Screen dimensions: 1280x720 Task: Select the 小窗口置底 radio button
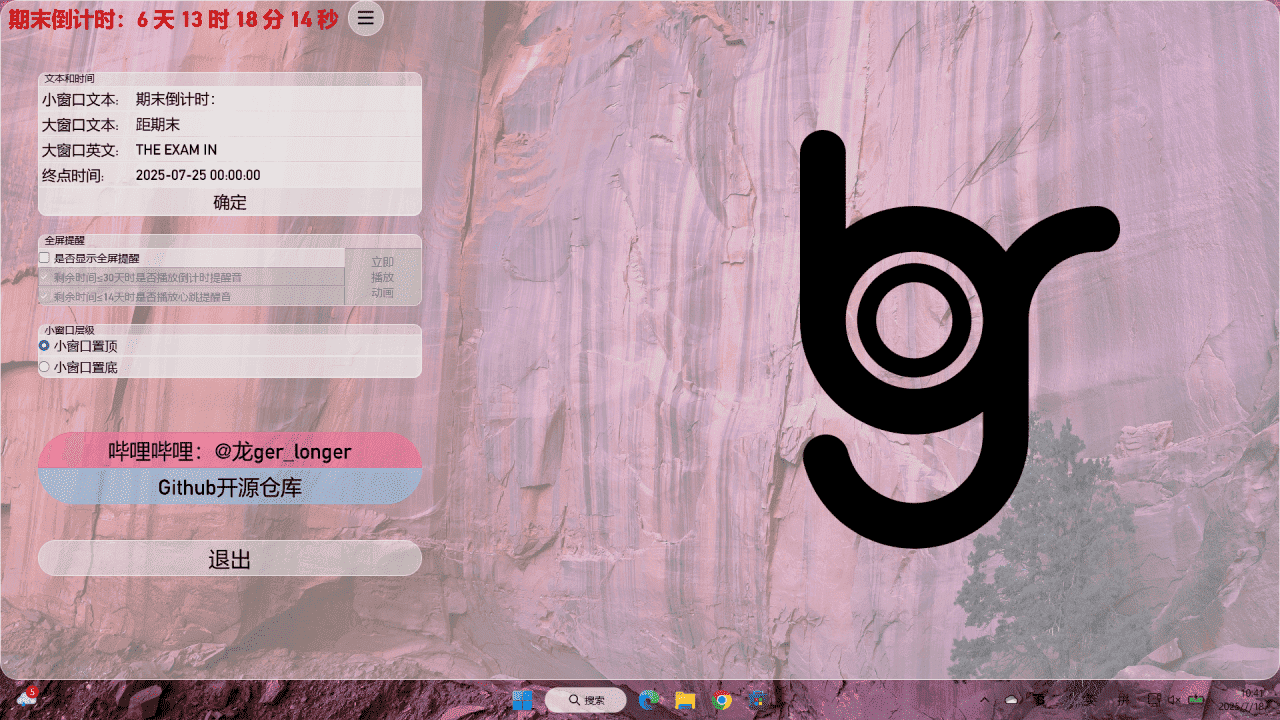click(x=44, y=367)
